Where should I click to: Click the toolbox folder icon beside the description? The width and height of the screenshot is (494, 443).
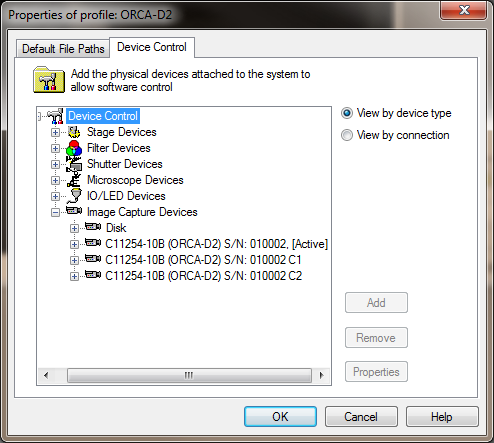coord(49,79)
